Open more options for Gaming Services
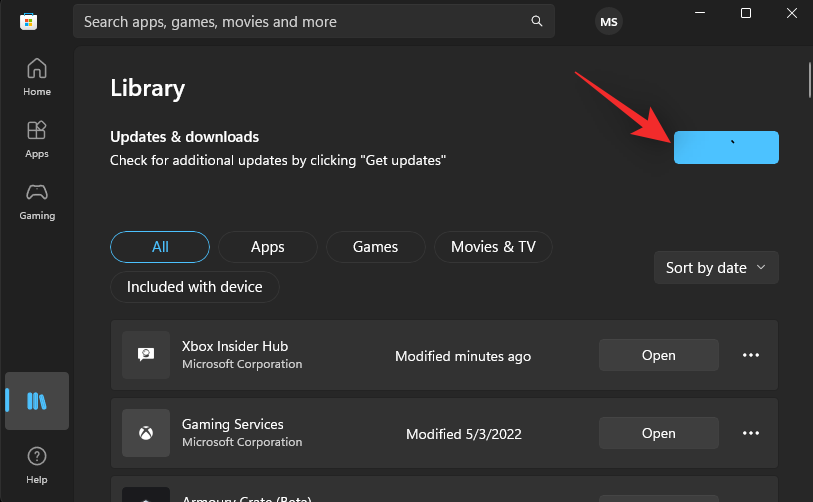Screen dimensions: 813x502 coord(750,433)
